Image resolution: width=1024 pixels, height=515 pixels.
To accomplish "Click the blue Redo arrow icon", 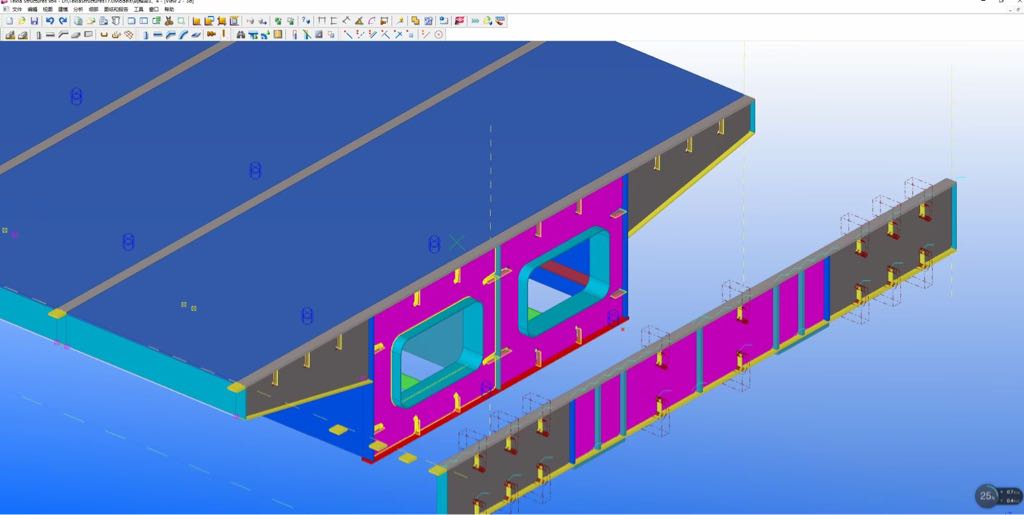I will [x=62, y=21].
